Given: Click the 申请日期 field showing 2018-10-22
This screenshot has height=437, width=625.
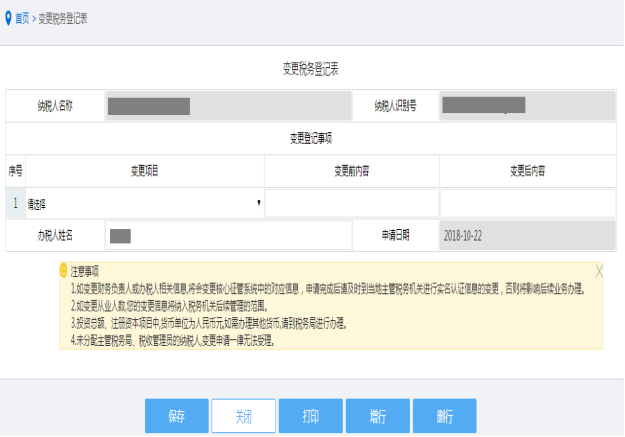Looking at the screenshot, I should (526, 235).
